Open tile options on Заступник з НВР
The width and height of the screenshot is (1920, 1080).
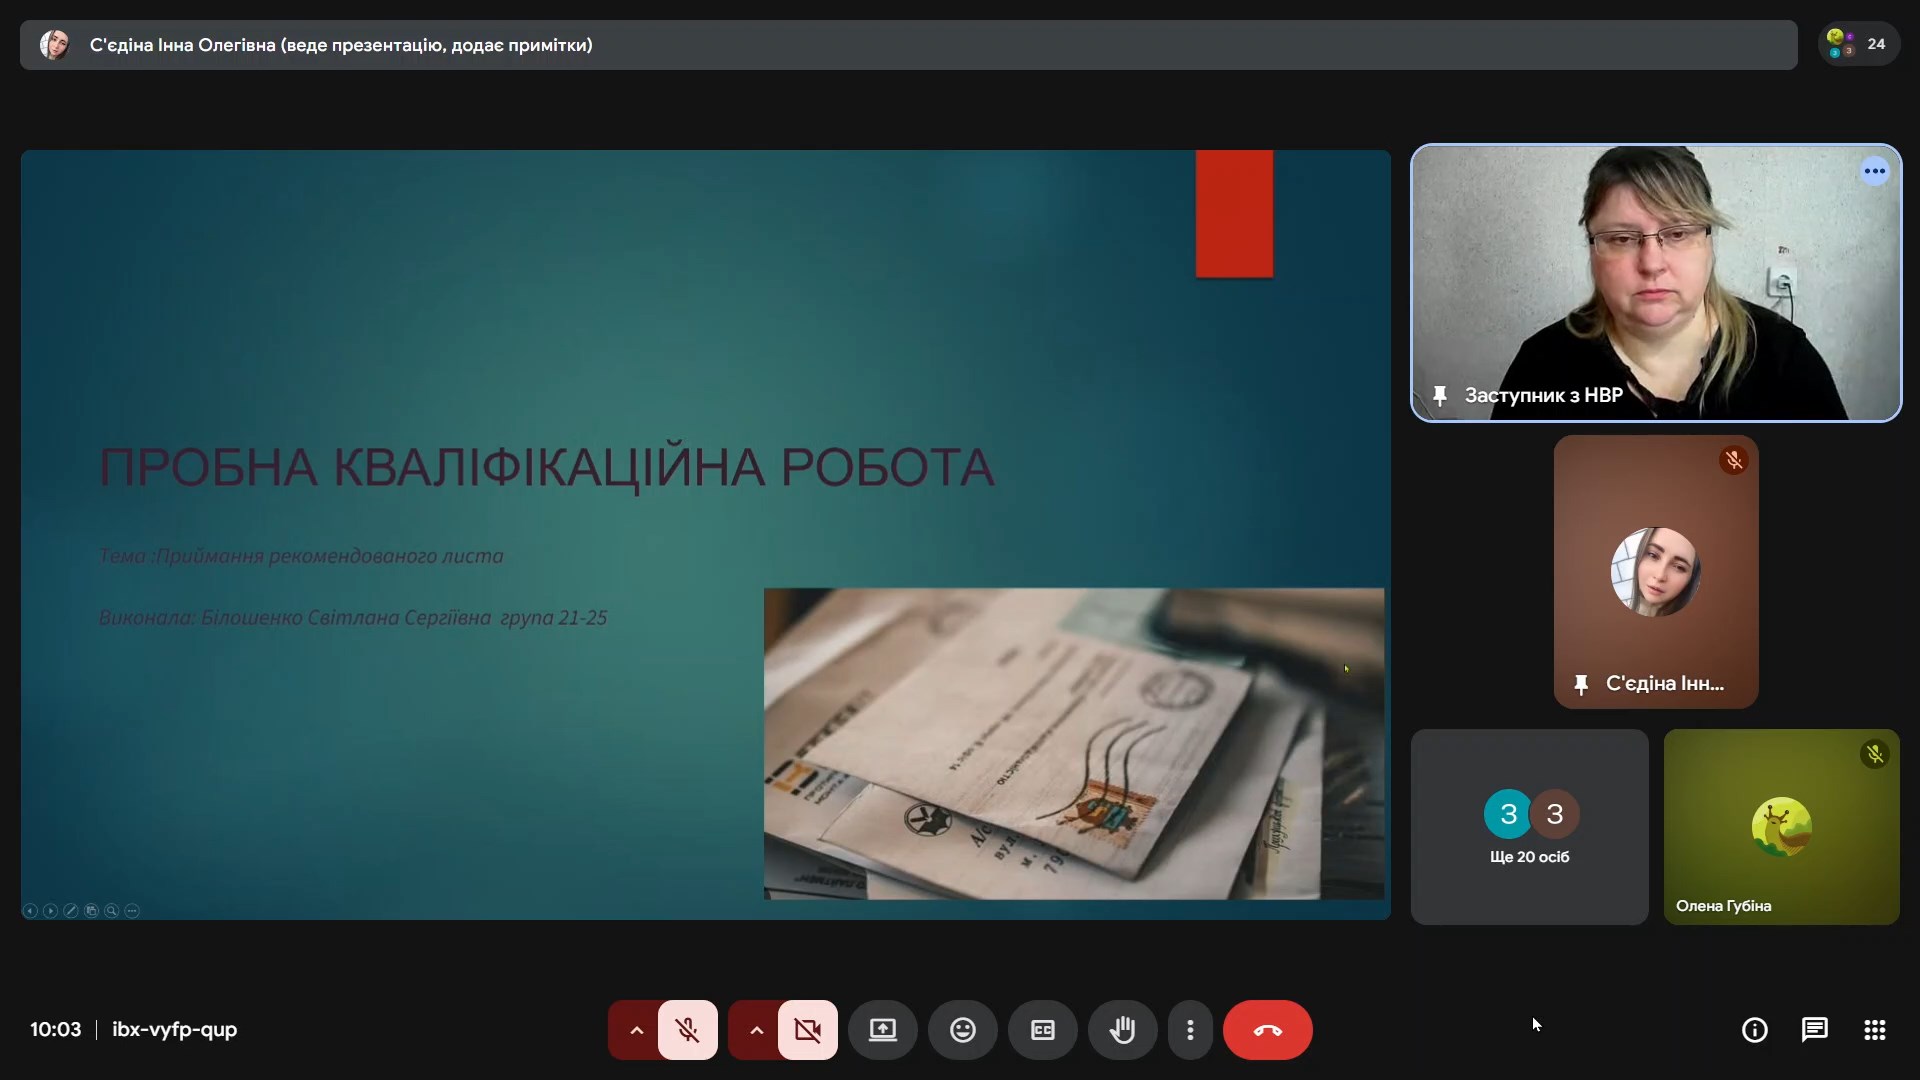click(1874, 172)
